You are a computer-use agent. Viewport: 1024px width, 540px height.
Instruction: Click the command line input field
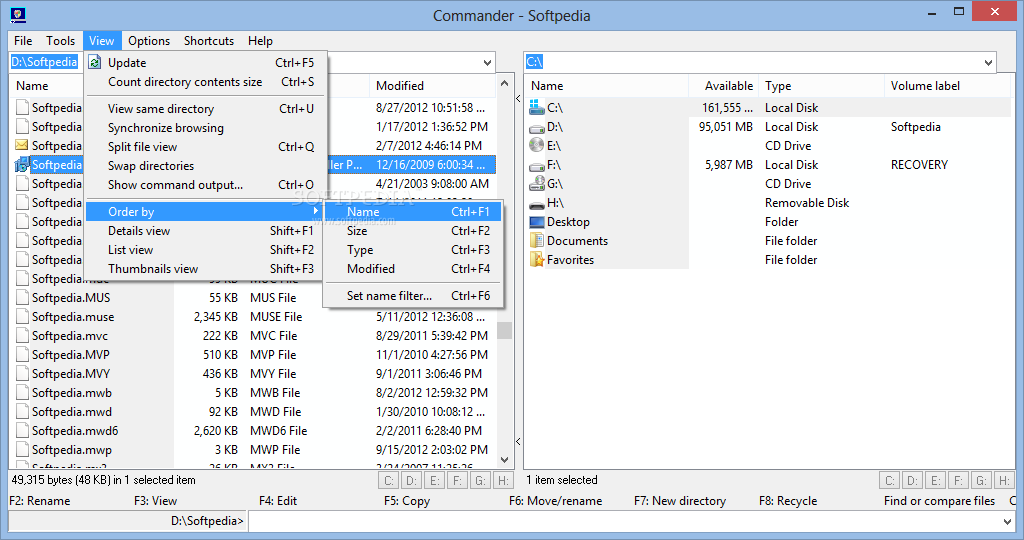tap(624, 521)
